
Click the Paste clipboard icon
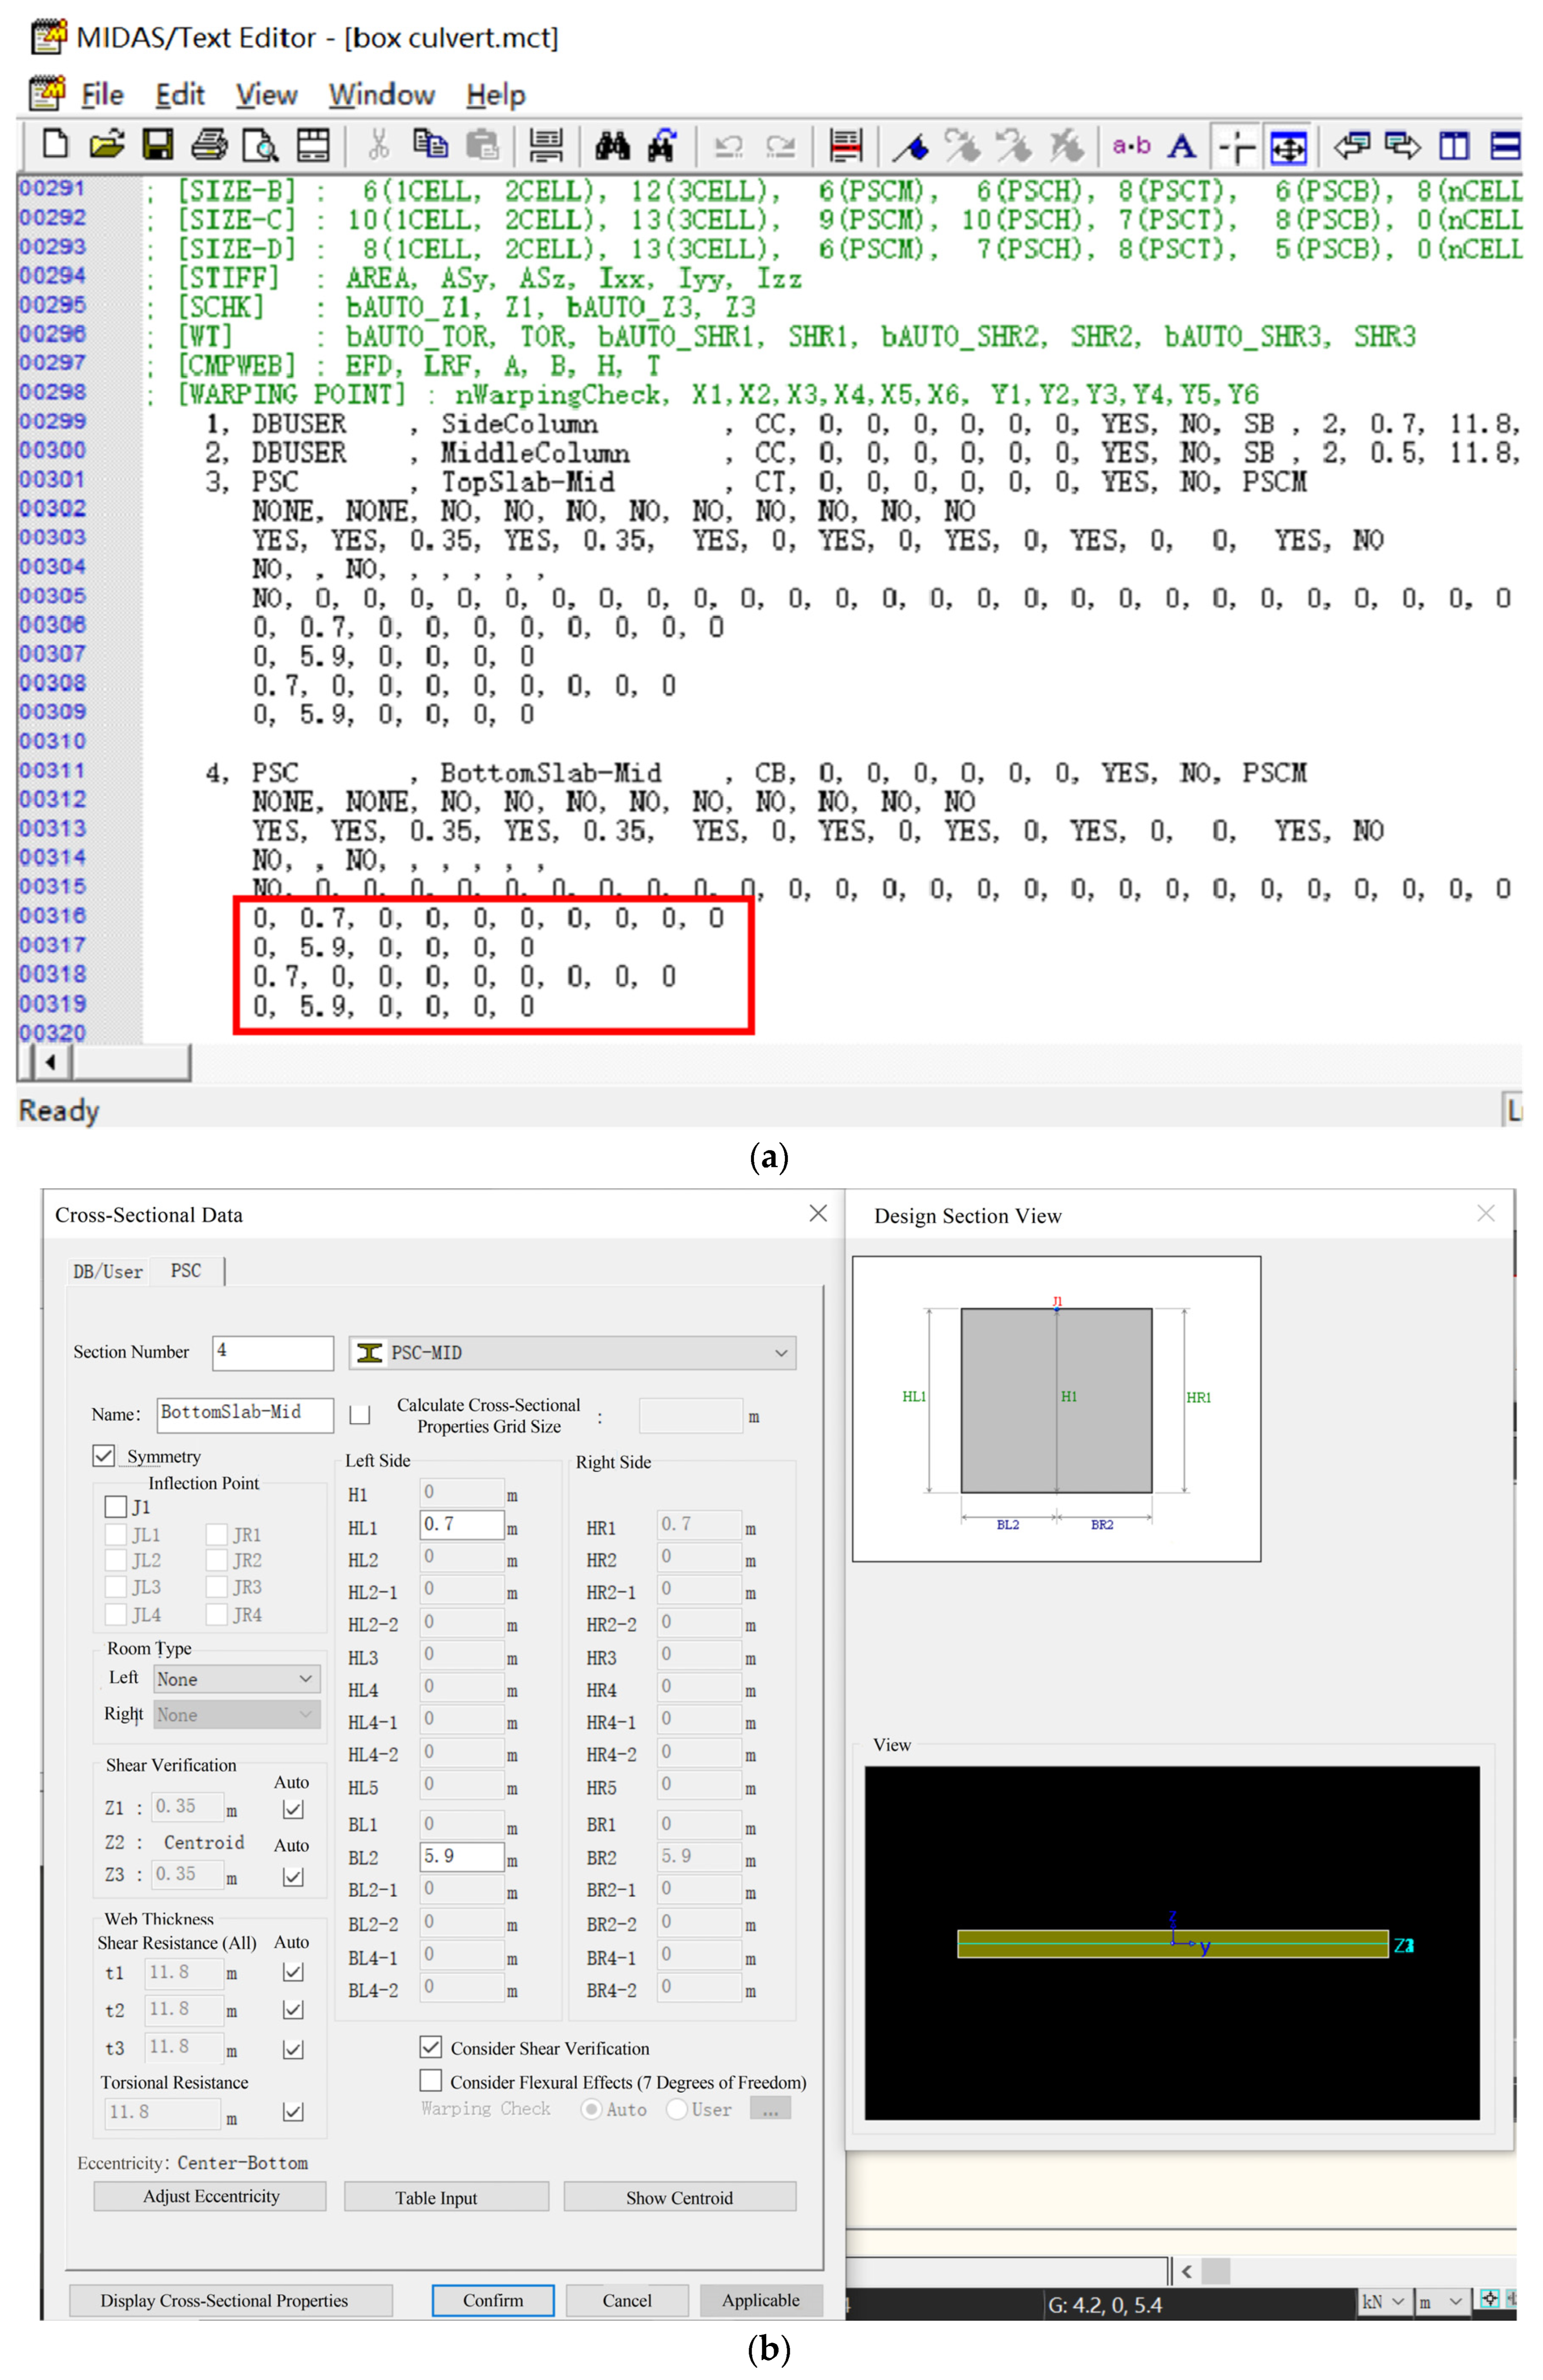click(x=483, y=146)
